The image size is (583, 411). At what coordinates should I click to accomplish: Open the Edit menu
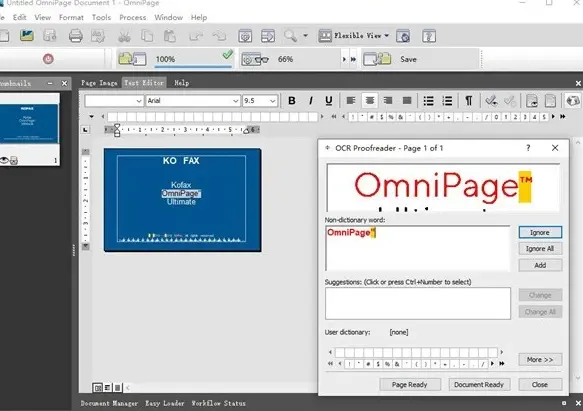tap(19, 17)
